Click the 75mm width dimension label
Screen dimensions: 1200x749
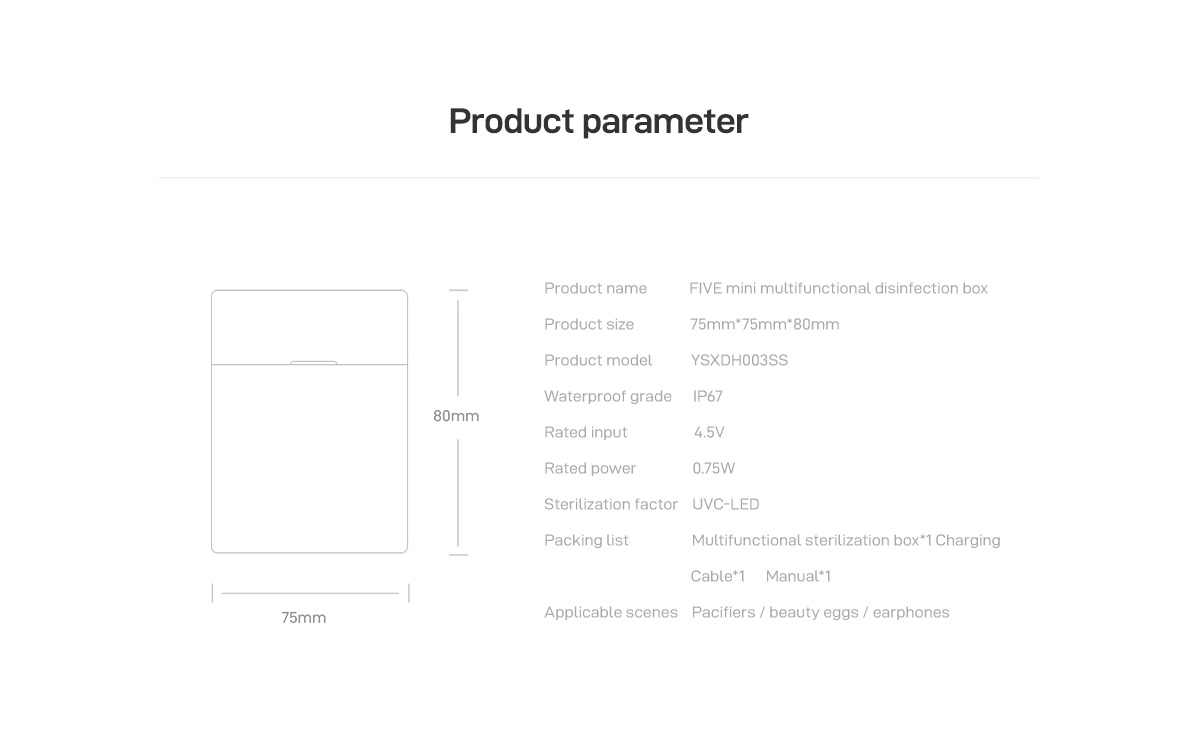[x=303, y=618]
